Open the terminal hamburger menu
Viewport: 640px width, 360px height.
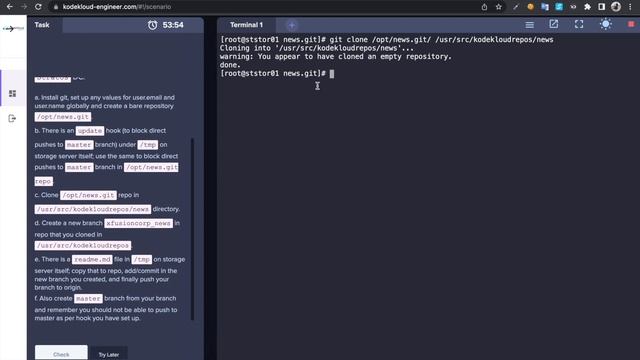pos(529,25)
